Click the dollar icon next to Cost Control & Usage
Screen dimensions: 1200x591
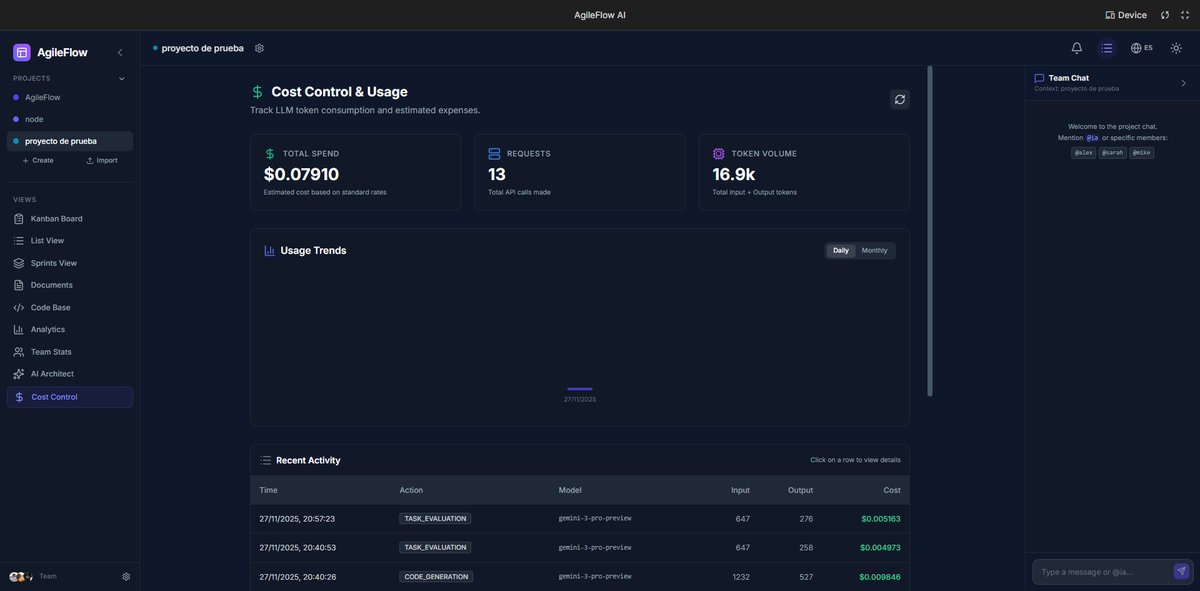click(258, 92)
